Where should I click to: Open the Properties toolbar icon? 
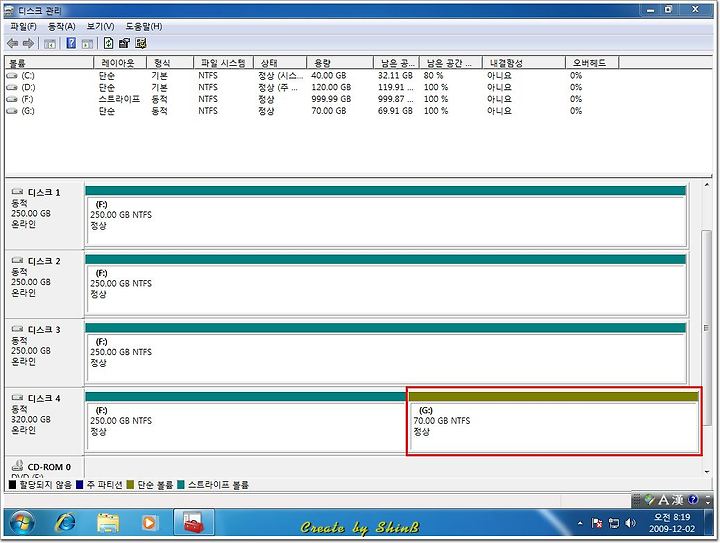click(124, 43)
